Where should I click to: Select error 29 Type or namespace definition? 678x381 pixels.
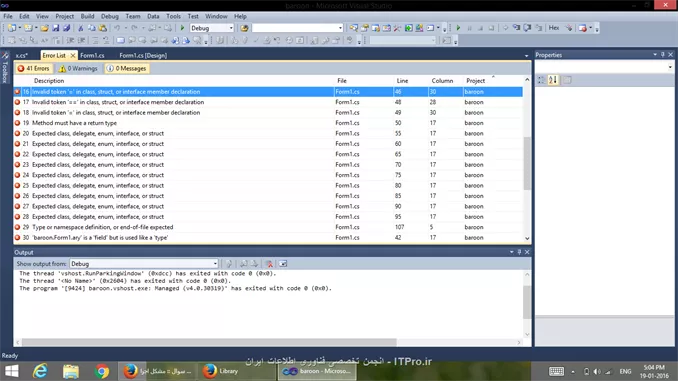pos(268,227)
